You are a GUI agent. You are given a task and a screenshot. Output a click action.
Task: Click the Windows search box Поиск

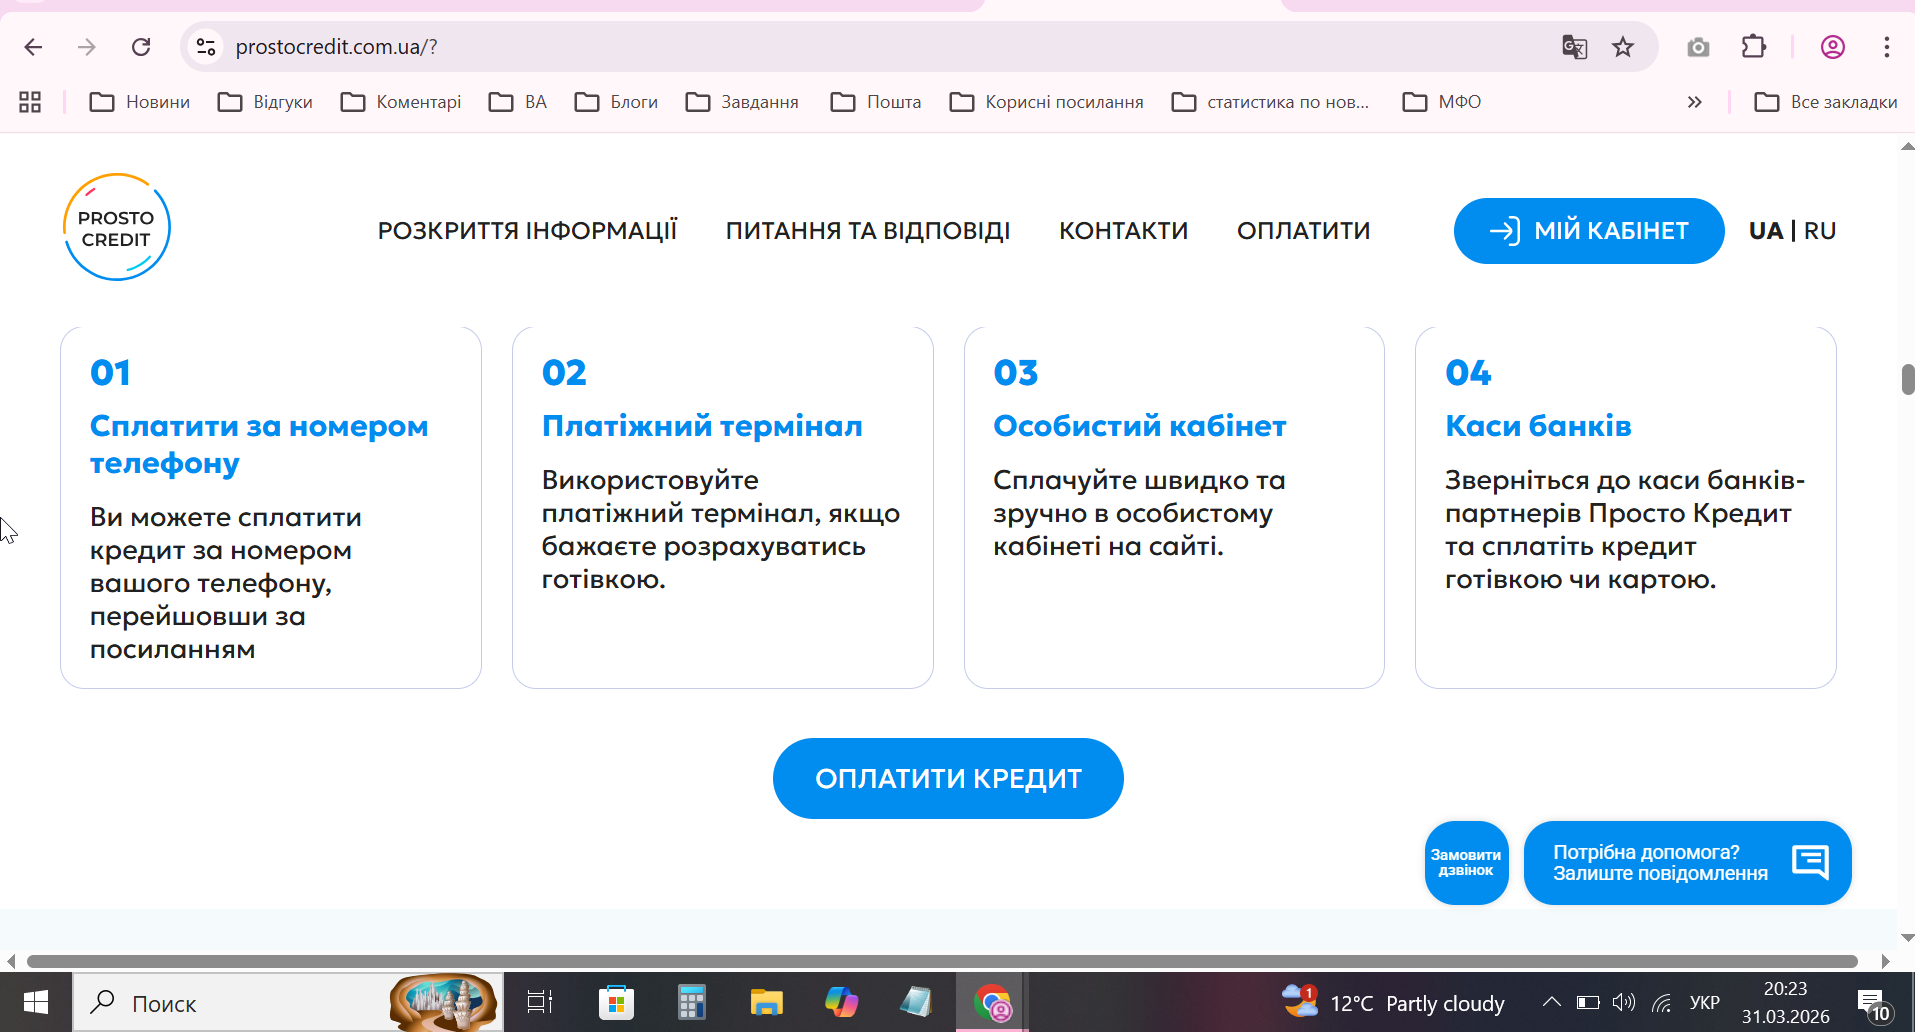click(x=288, y=1002)
